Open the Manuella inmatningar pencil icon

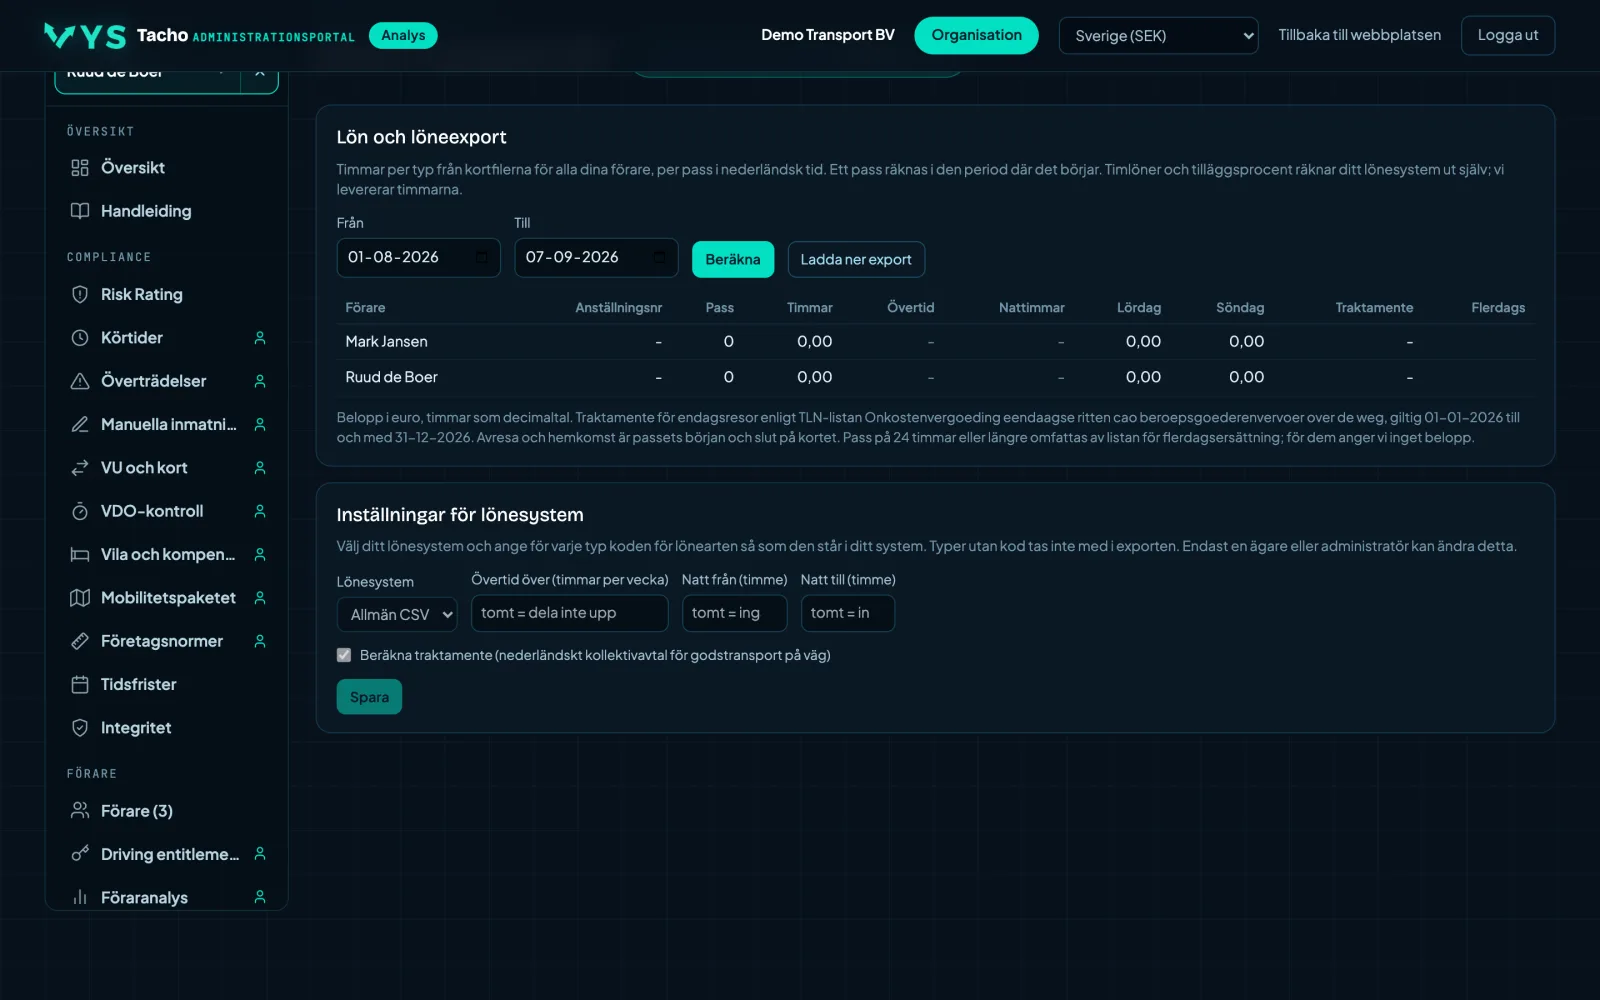coord(80,424)
